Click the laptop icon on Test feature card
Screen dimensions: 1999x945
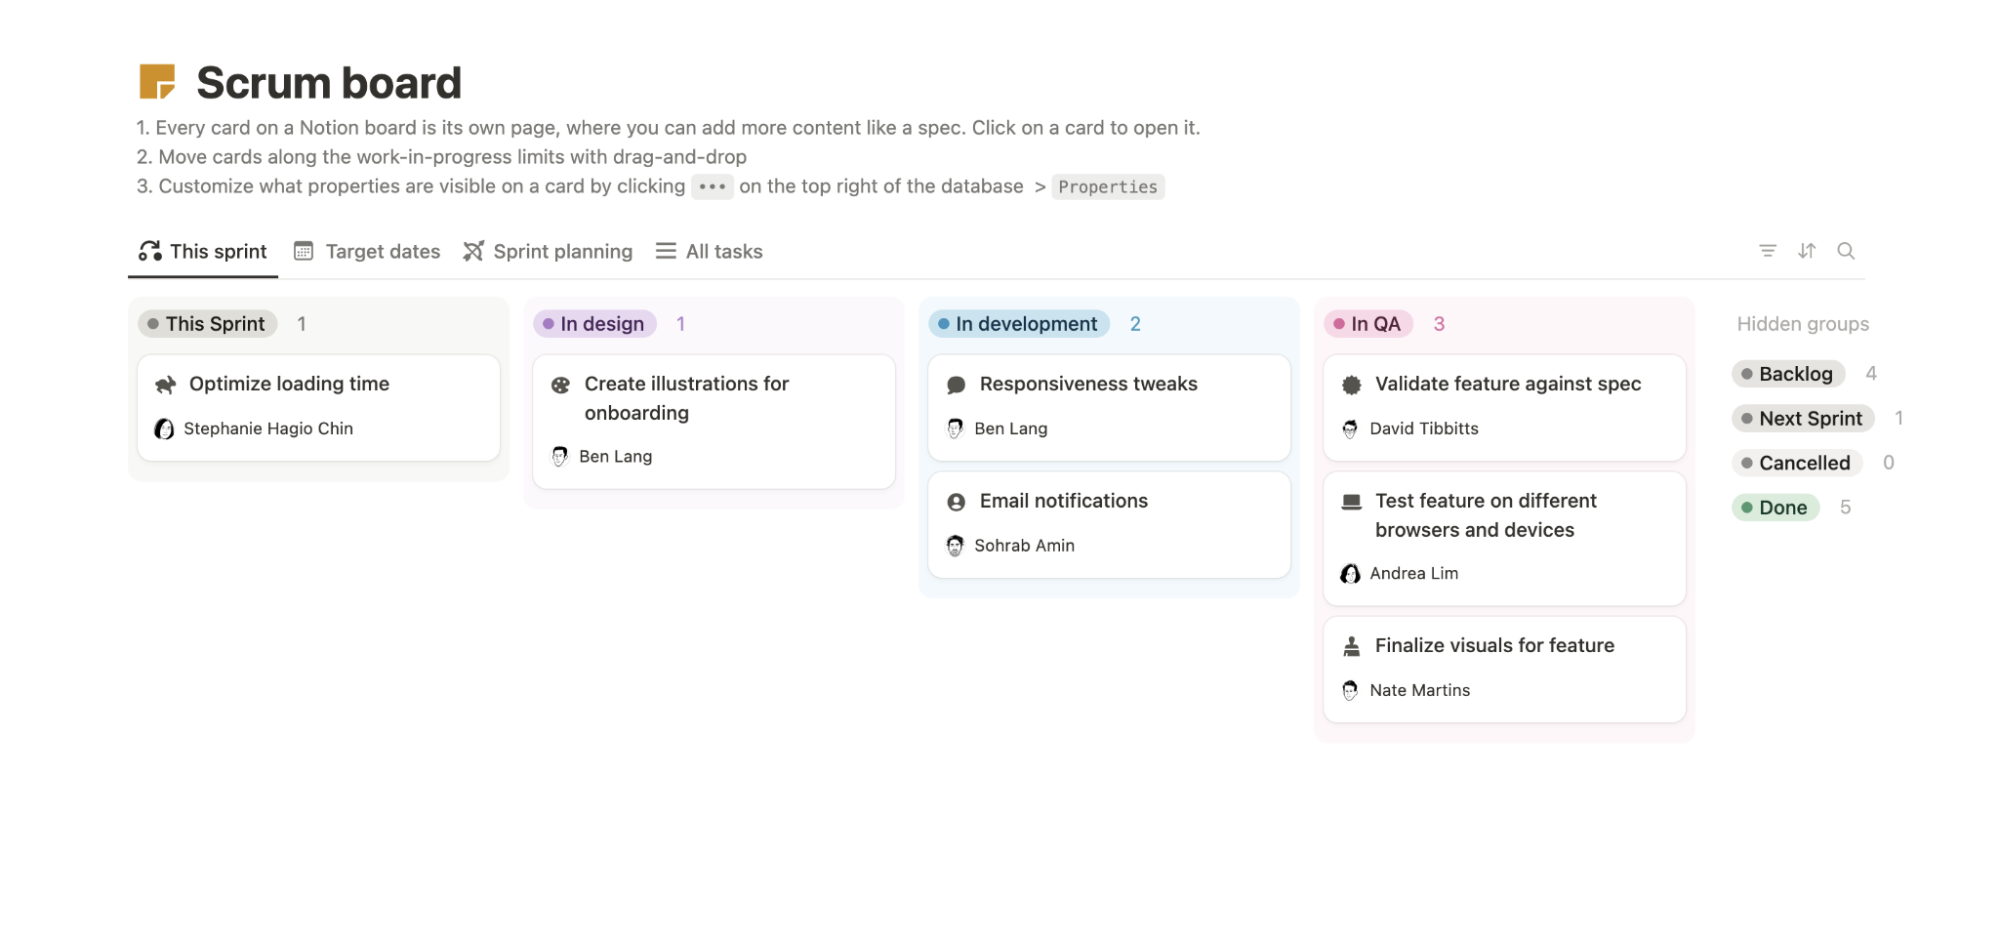1350,500
